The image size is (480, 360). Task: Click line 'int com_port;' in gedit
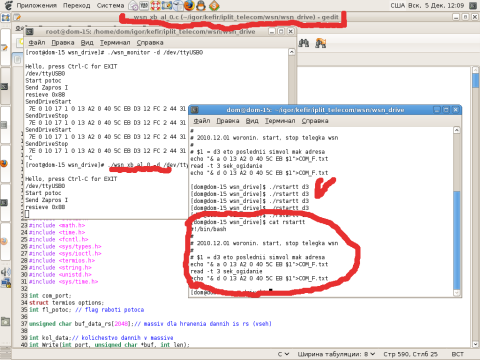pos(50,296)
